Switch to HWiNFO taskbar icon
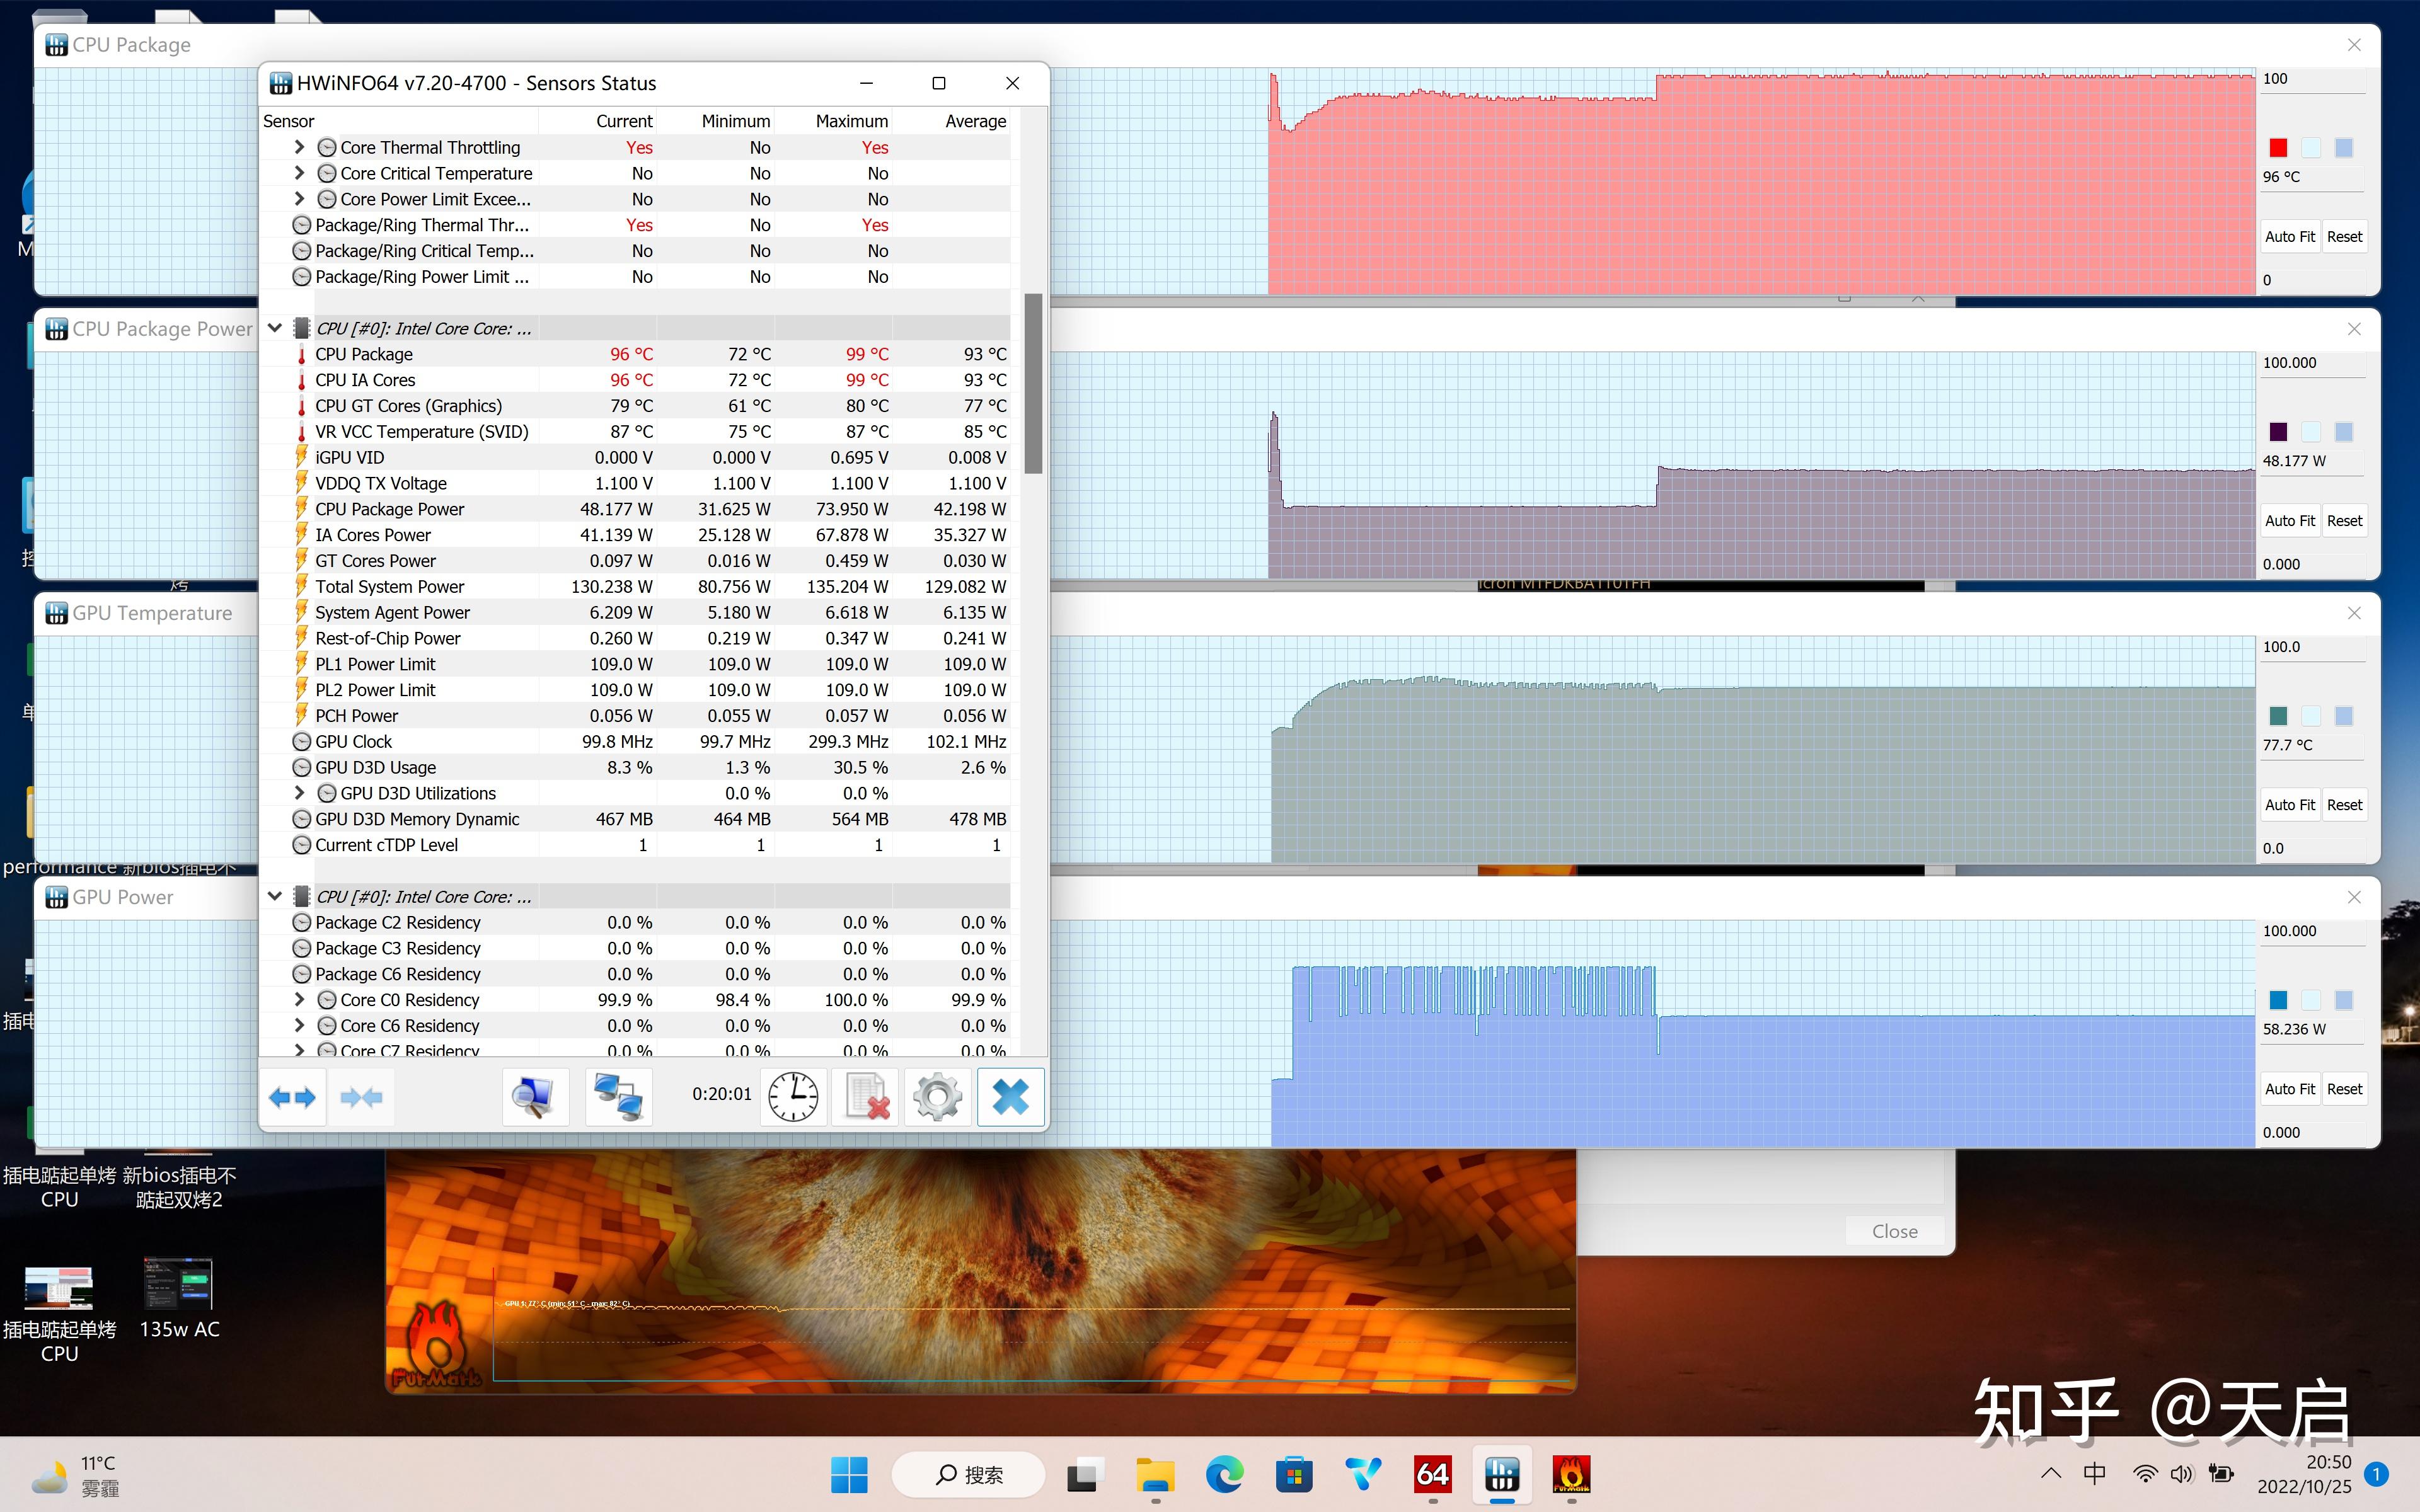 [x=1502, y=1474]
